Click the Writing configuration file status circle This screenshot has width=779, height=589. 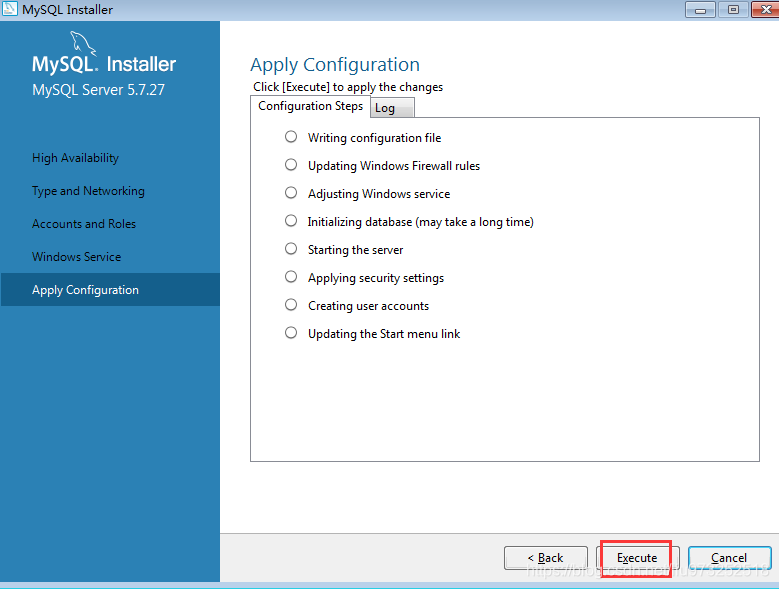(x=291, y=137)
